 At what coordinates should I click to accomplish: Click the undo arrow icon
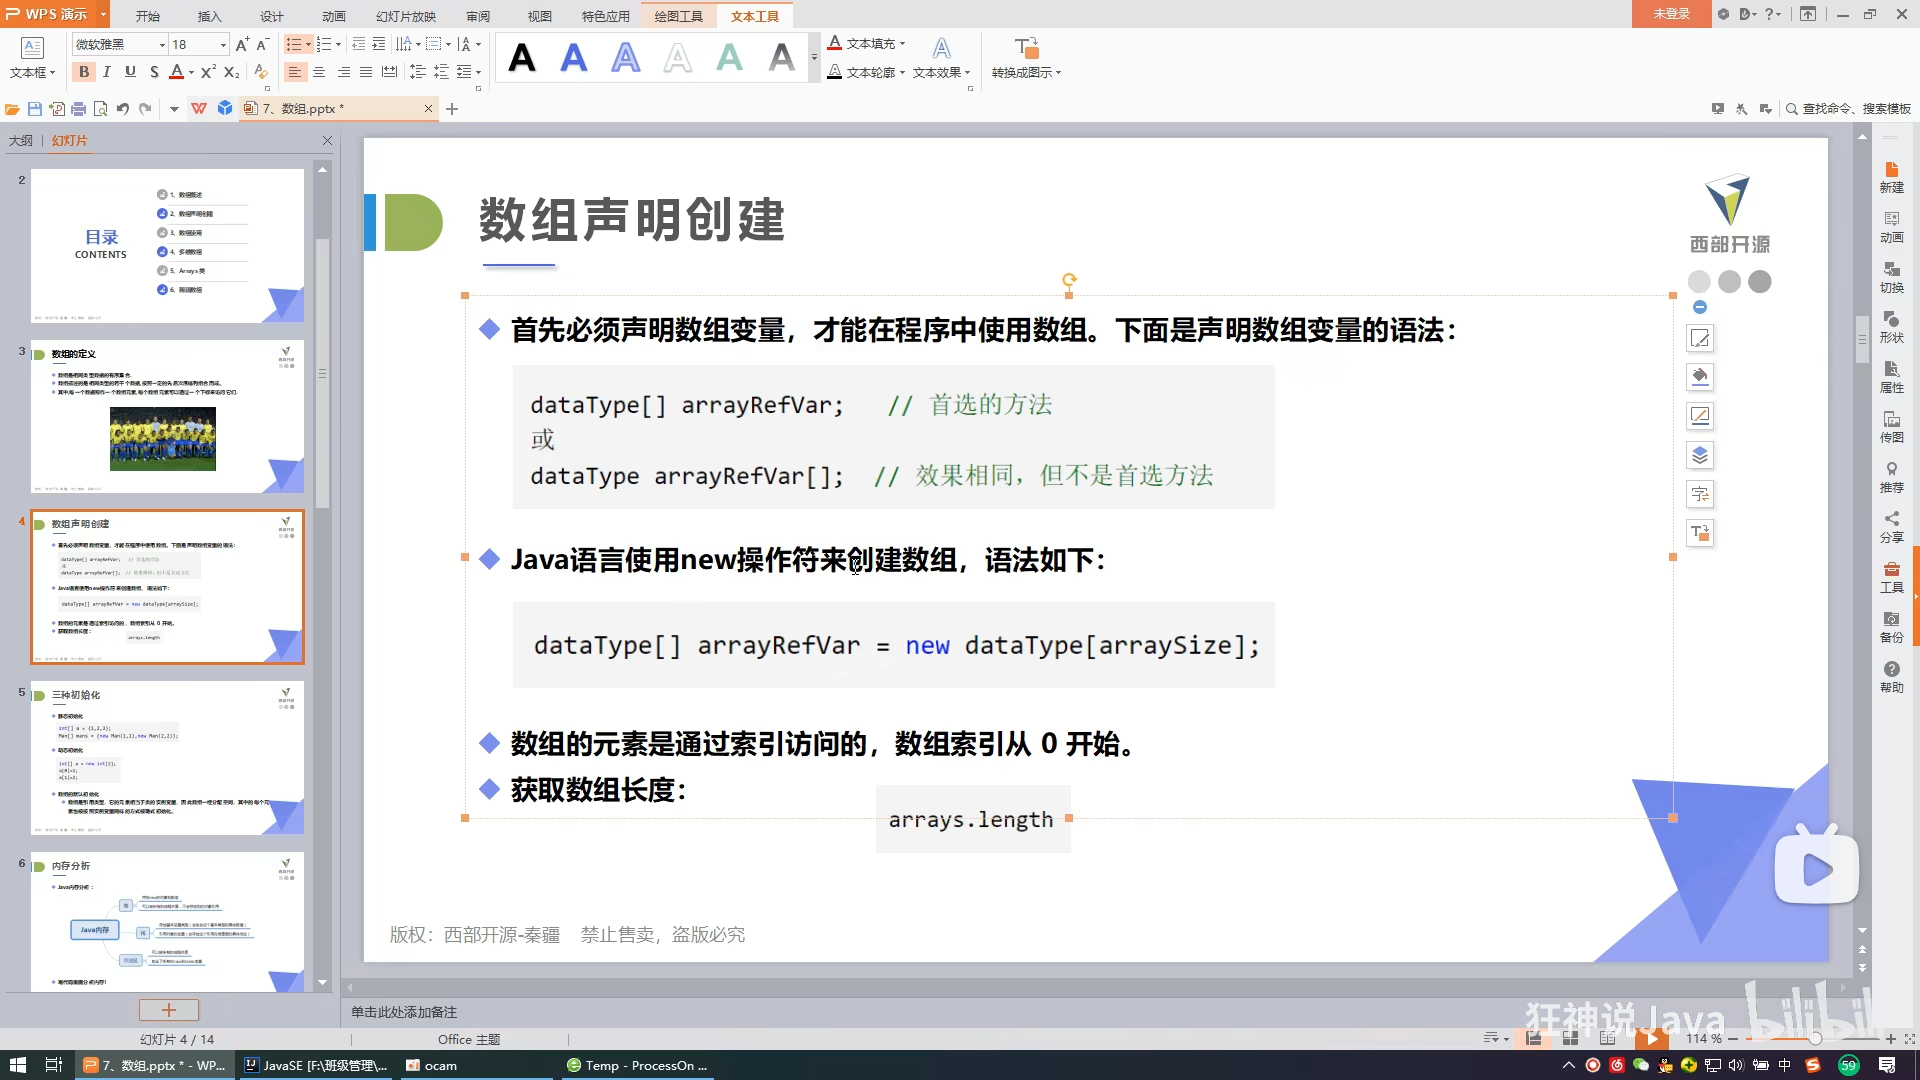click(123, 109)
